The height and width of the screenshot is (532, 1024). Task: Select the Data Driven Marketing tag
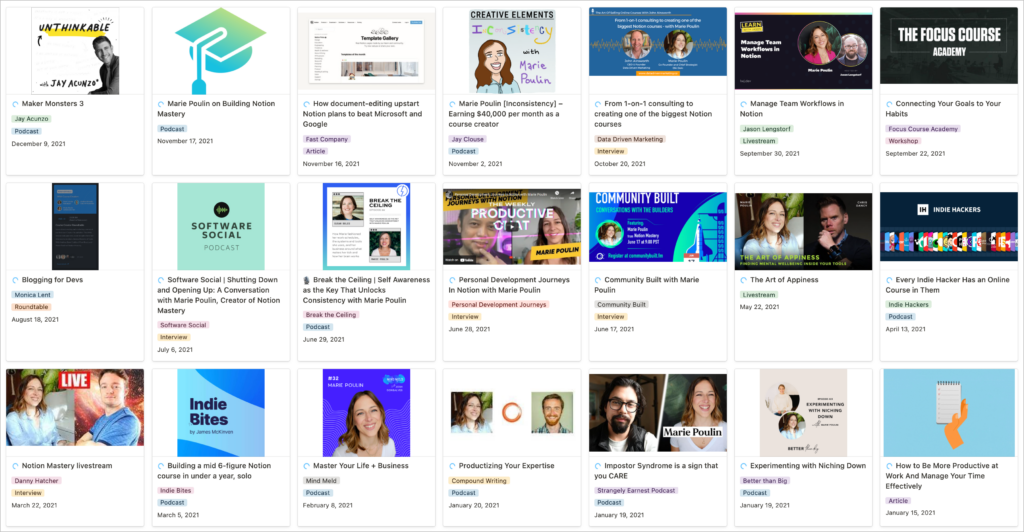(630, 139)
